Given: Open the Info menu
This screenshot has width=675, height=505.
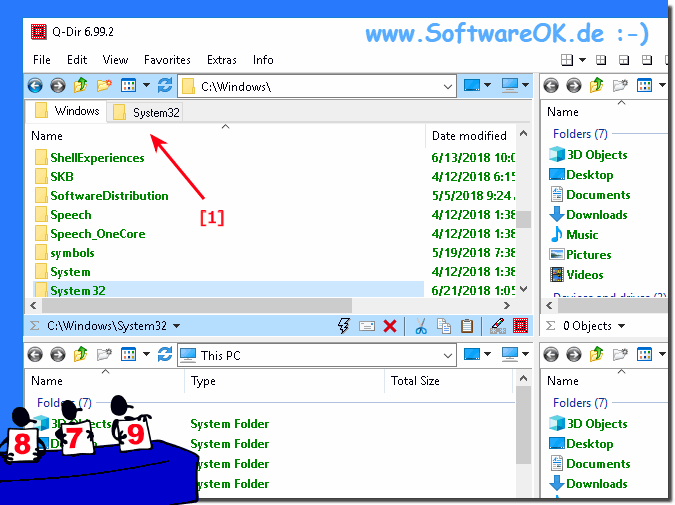Looking at the screenshot, I should click(x=263, y=60).
